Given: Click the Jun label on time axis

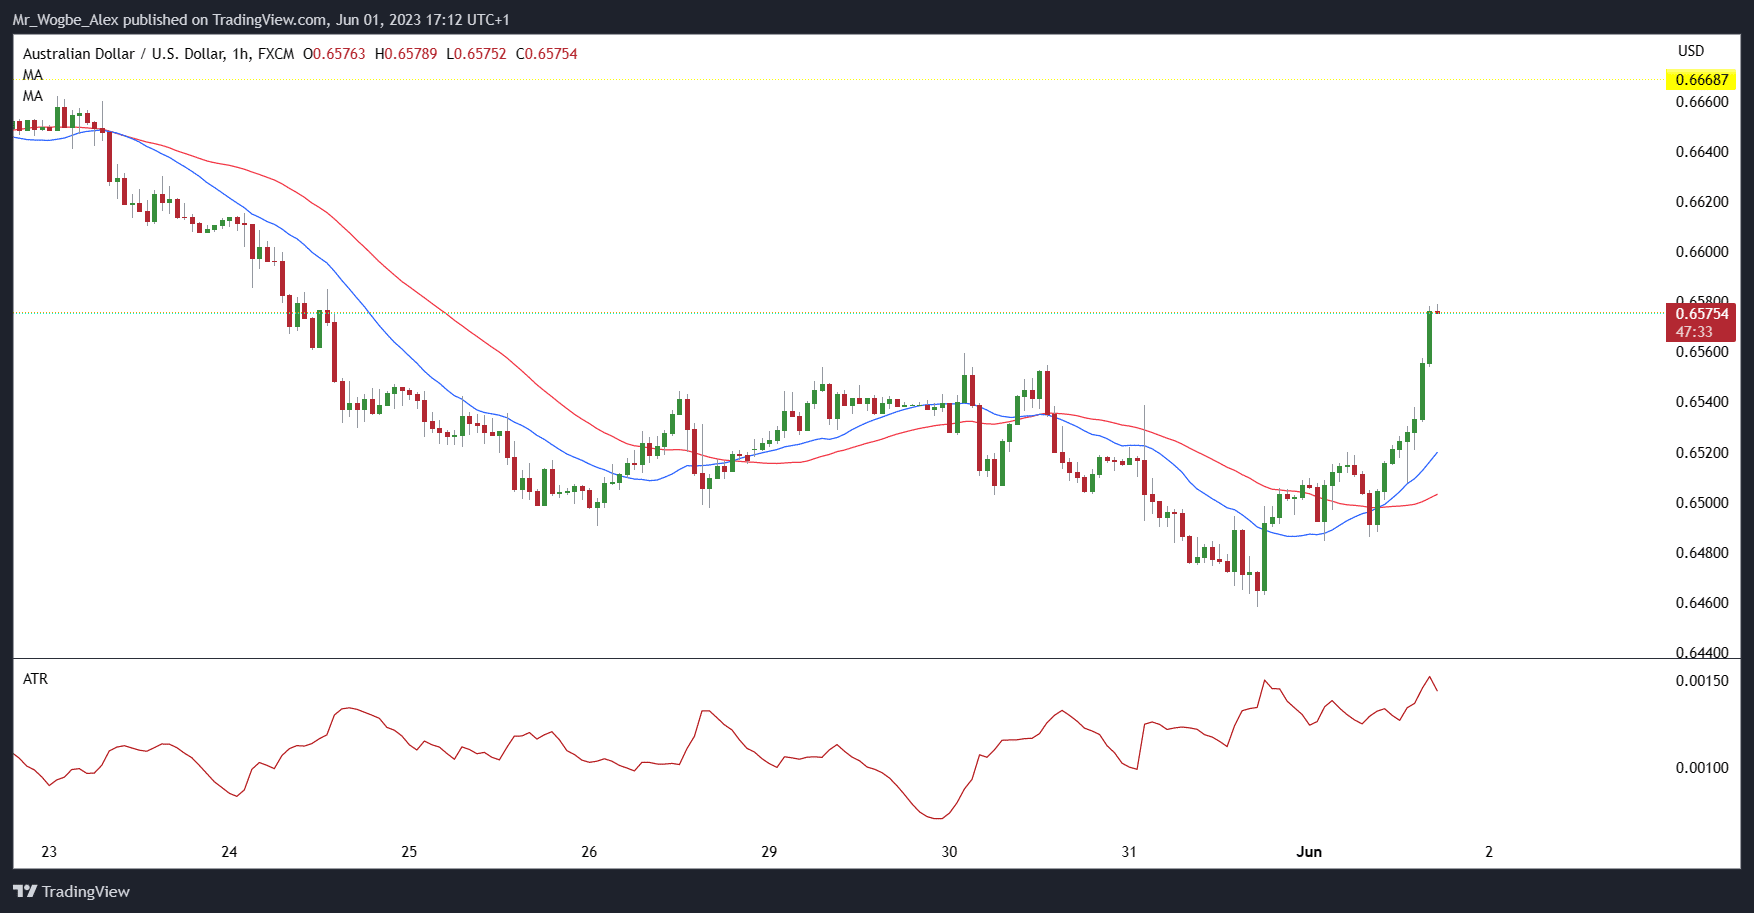Looking at the screenshot, I should (1309, 852).
